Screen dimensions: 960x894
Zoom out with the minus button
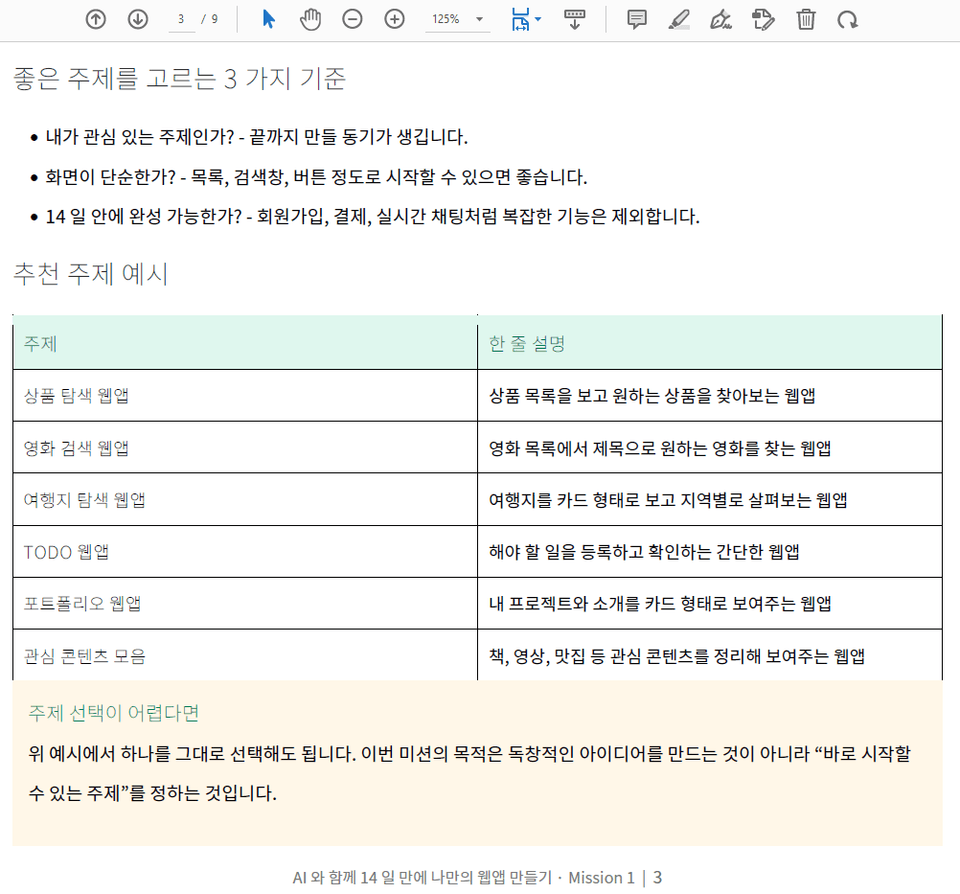click(x=352, y=20)
